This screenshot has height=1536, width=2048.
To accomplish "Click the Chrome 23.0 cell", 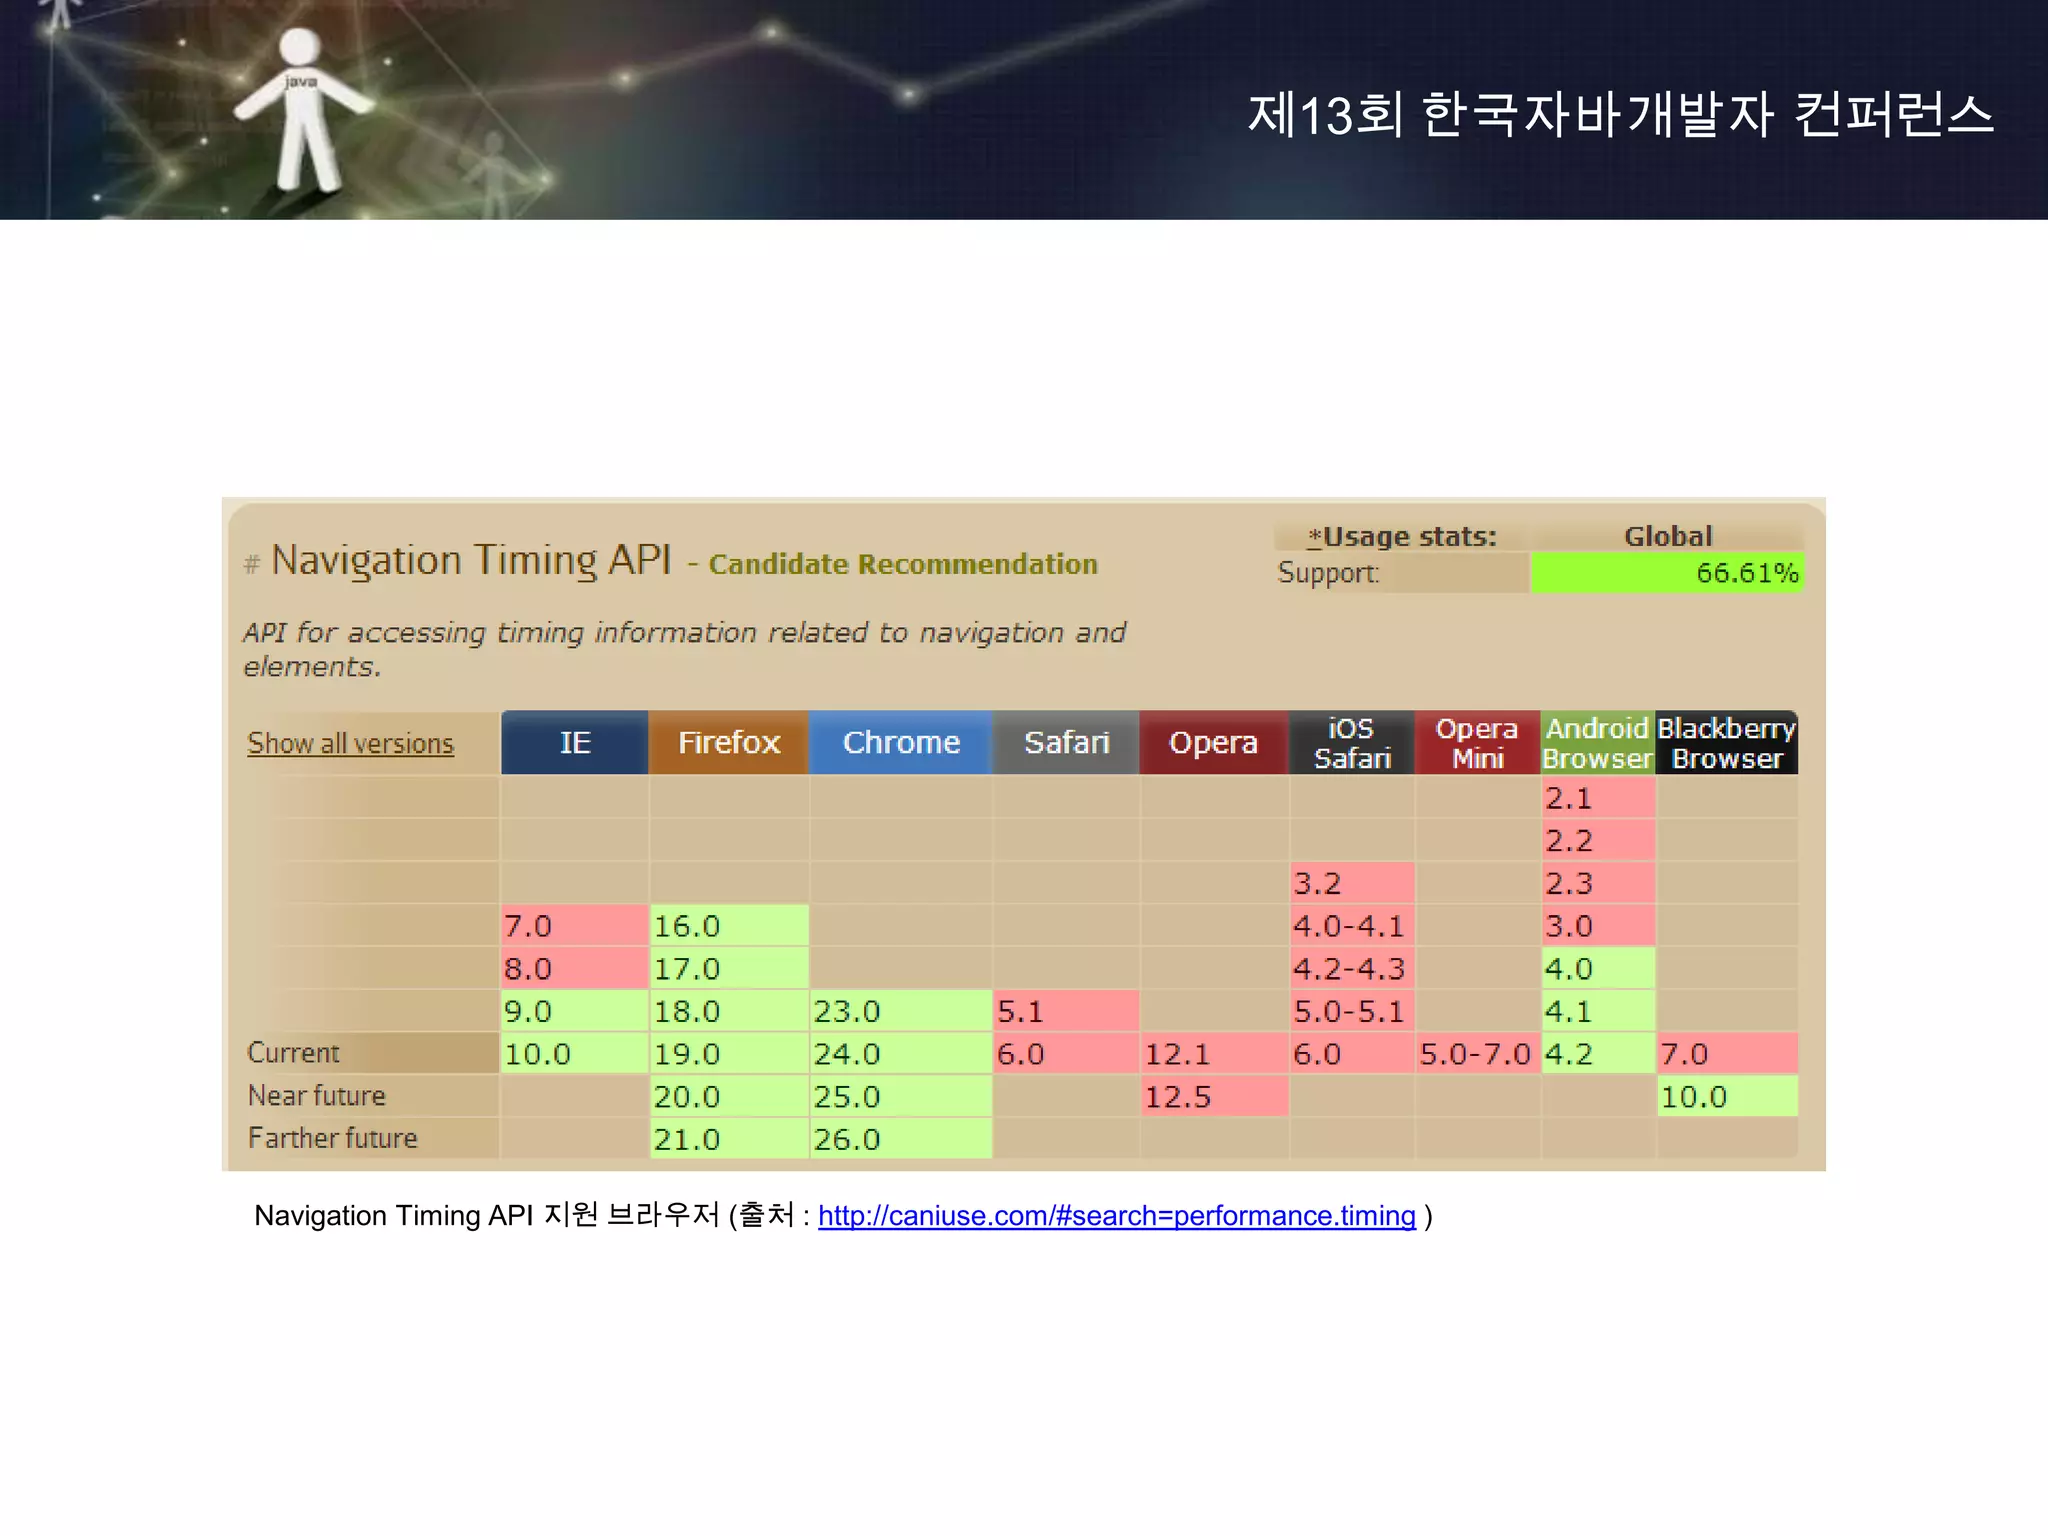I will (x=901, y=1011).
